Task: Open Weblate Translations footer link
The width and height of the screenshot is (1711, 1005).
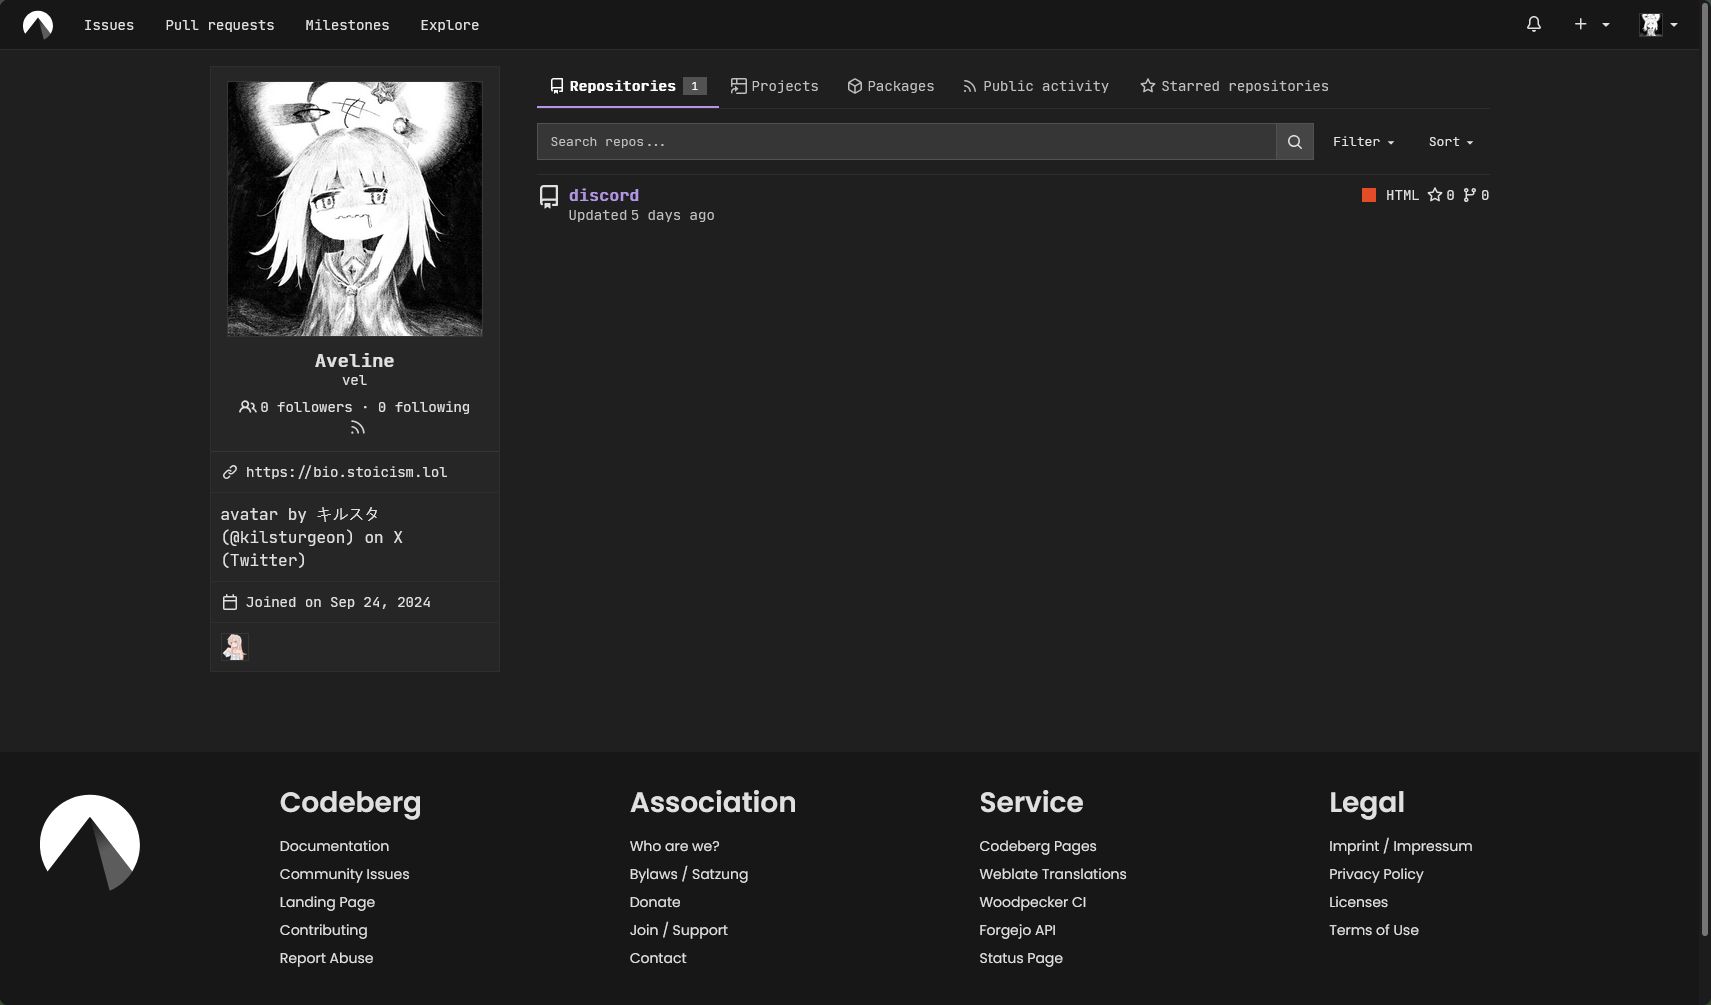Action: (x=1053, y=874)
